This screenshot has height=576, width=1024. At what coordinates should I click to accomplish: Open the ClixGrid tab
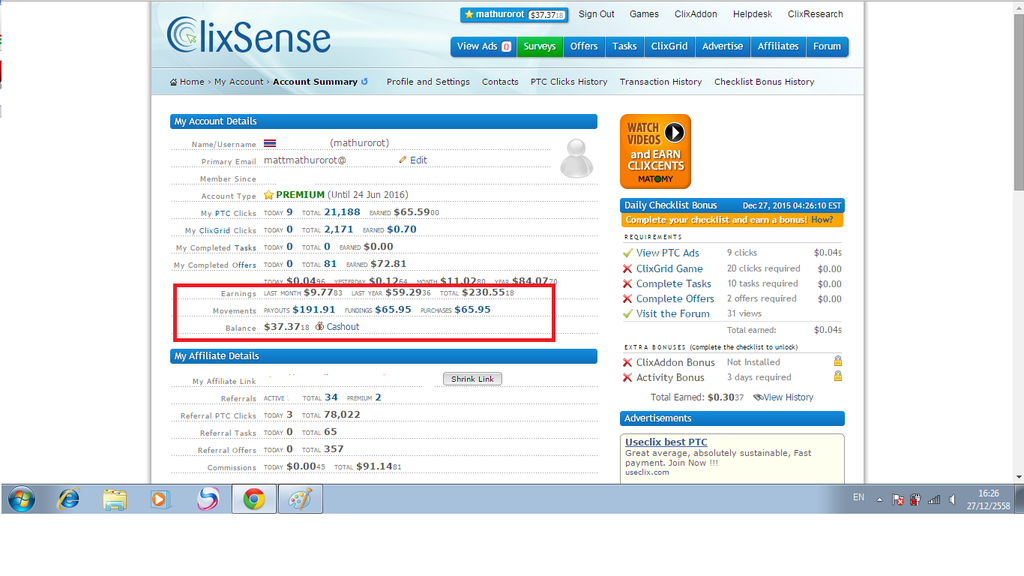(669, 46)
